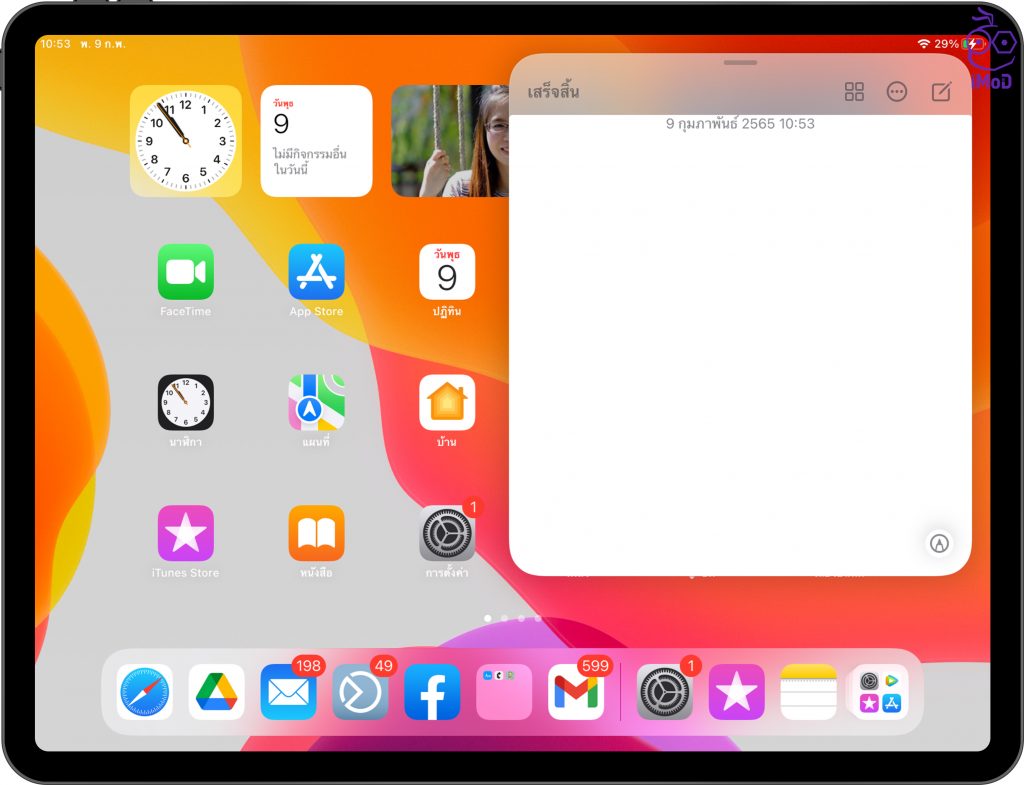The image size is (1024, 785).
Task: Open Gmail with 599 badge
Action: pyautogui.click(x=576, y=692)
